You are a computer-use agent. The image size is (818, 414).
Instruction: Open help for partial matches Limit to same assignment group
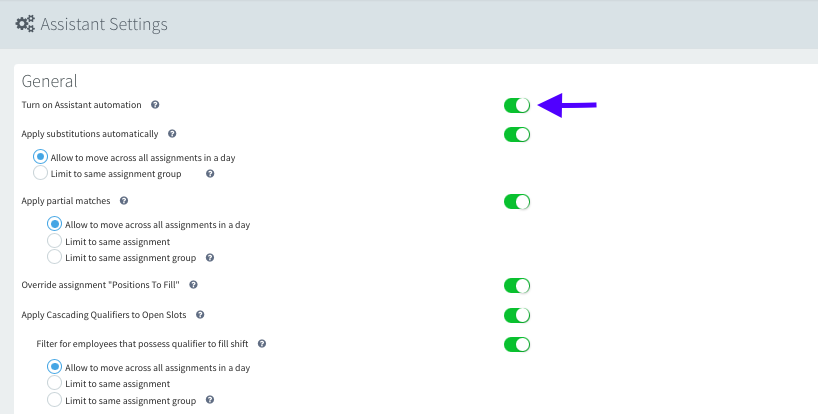(210, 258)
